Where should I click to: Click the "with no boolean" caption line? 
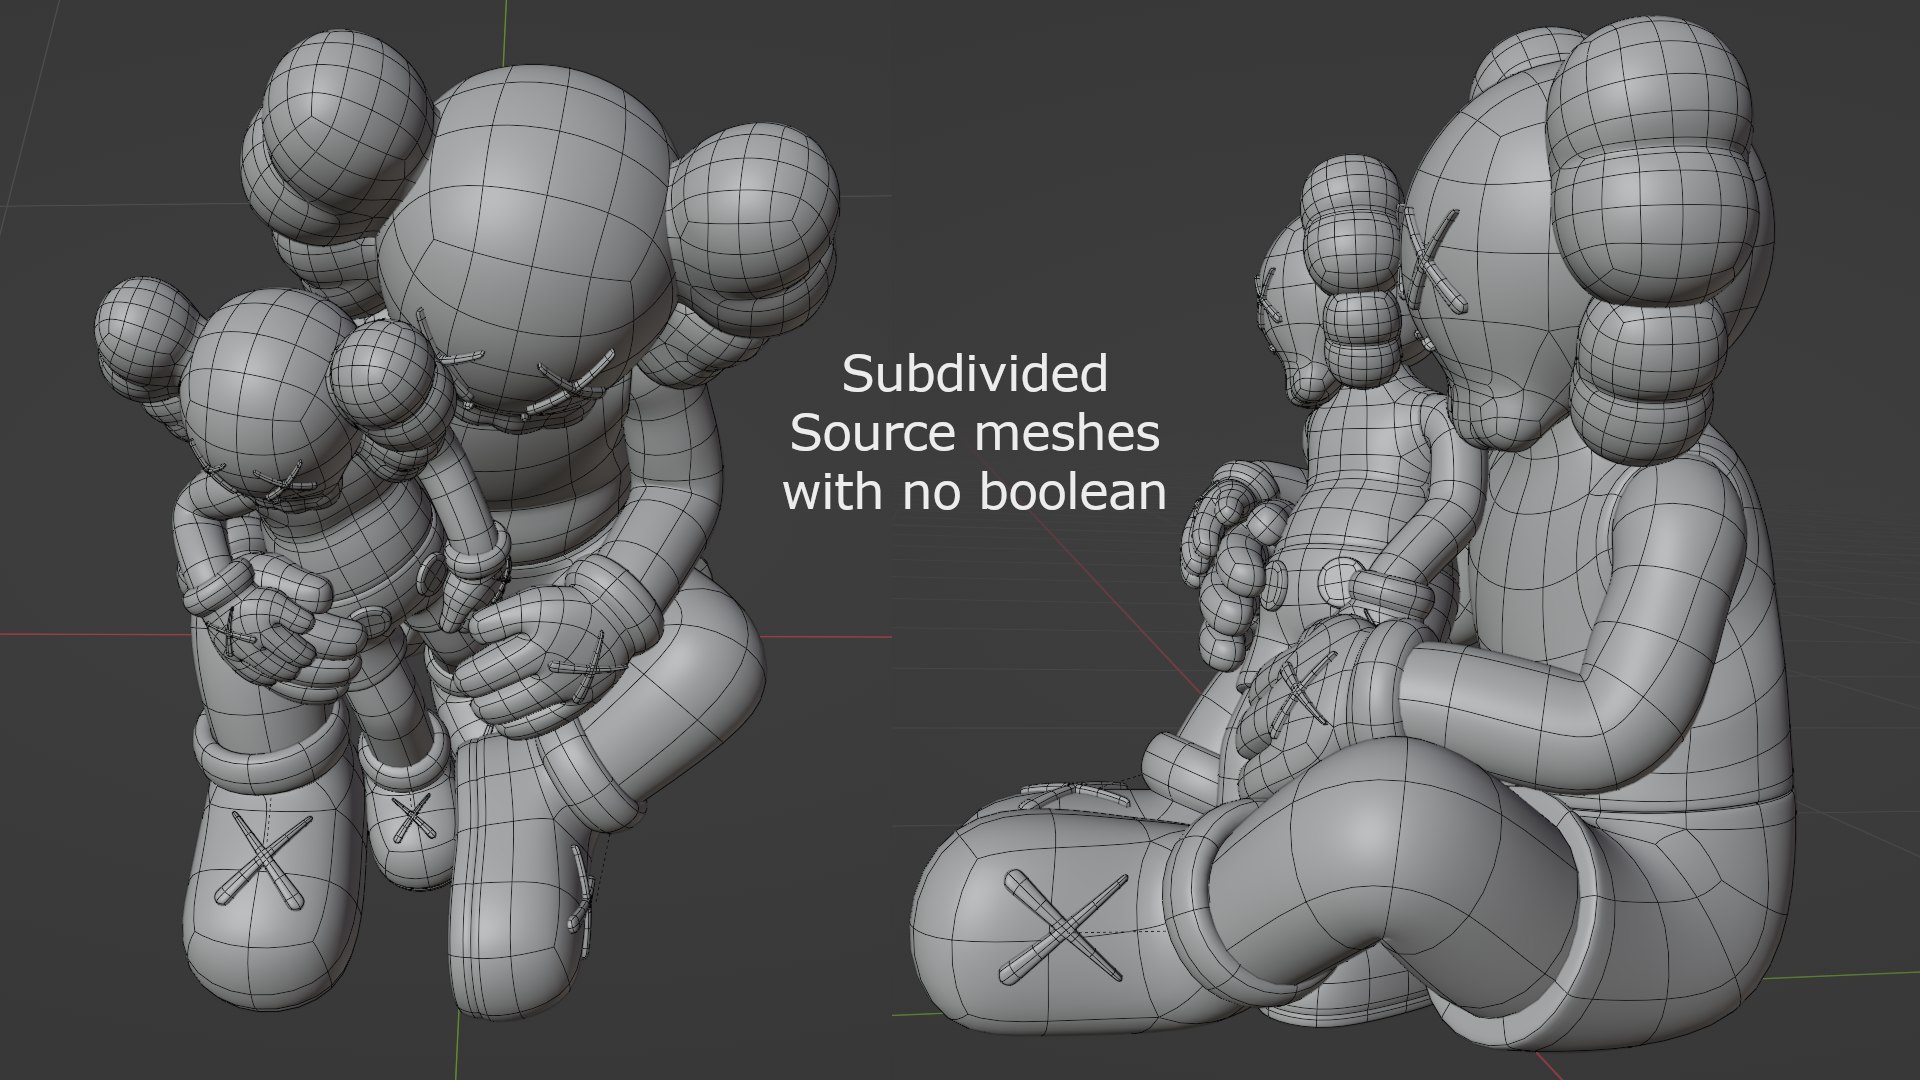coord(975,492)
